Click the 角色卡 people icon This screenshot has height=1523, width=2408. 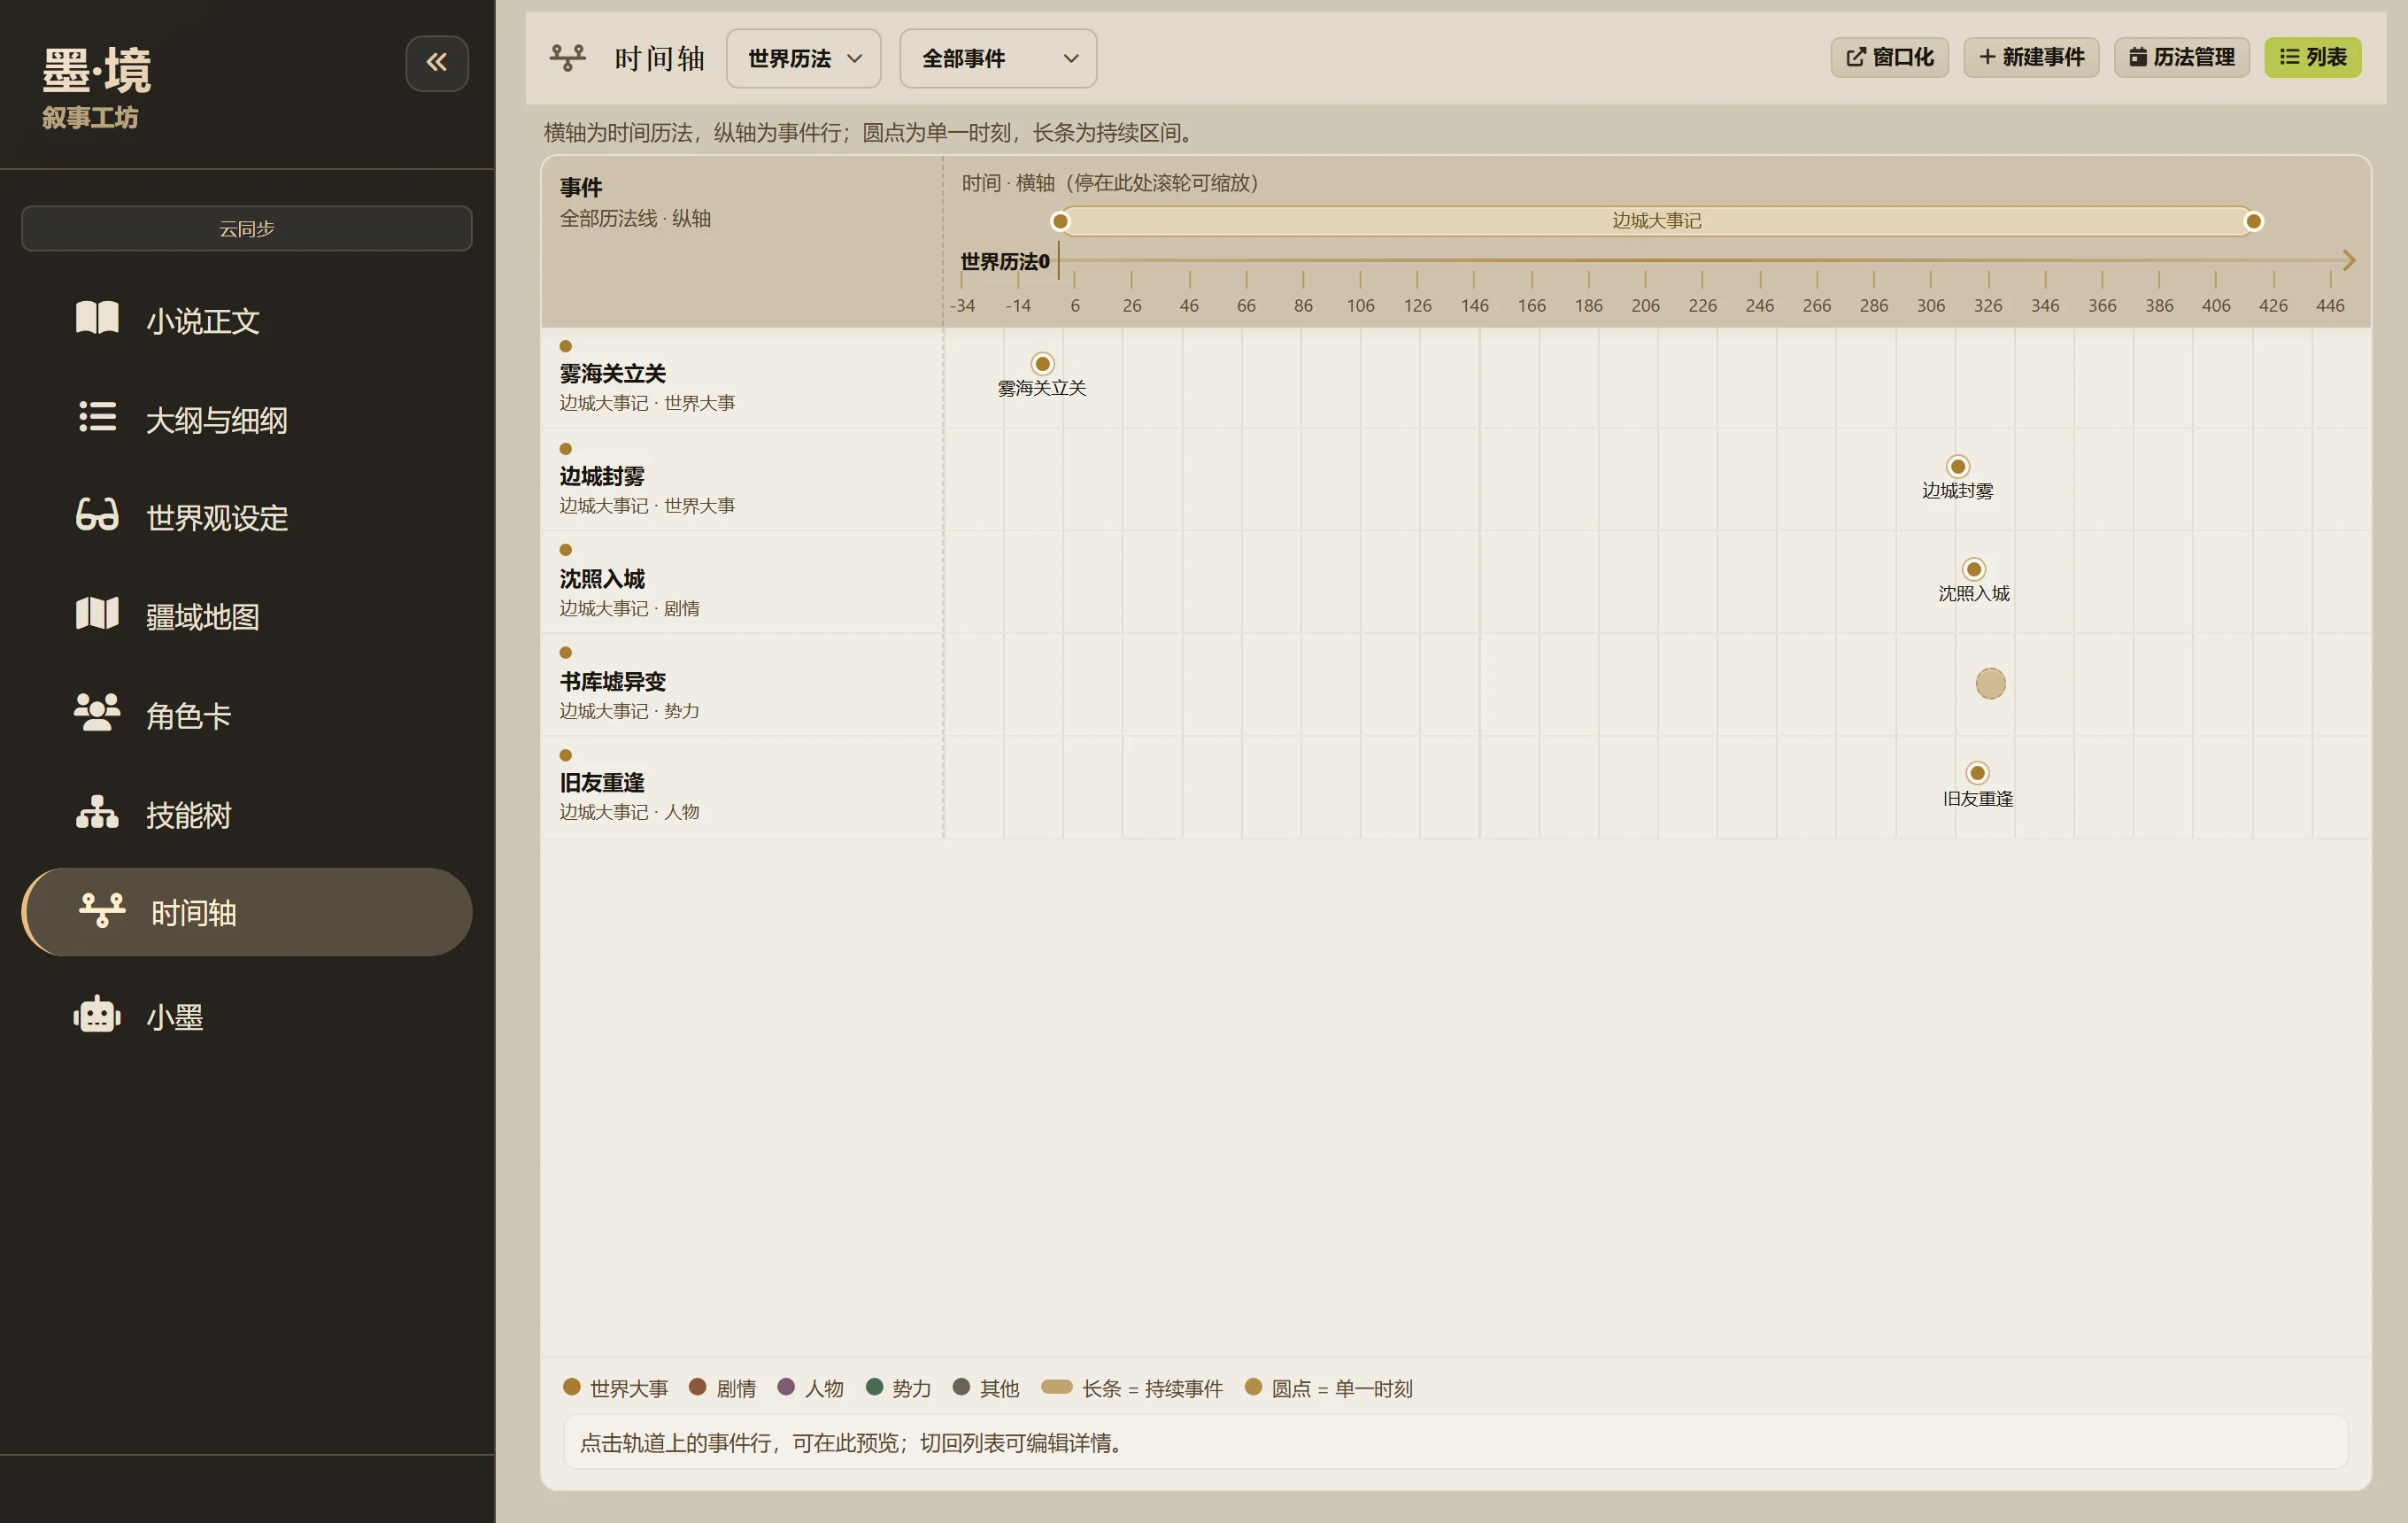[97, 713]
